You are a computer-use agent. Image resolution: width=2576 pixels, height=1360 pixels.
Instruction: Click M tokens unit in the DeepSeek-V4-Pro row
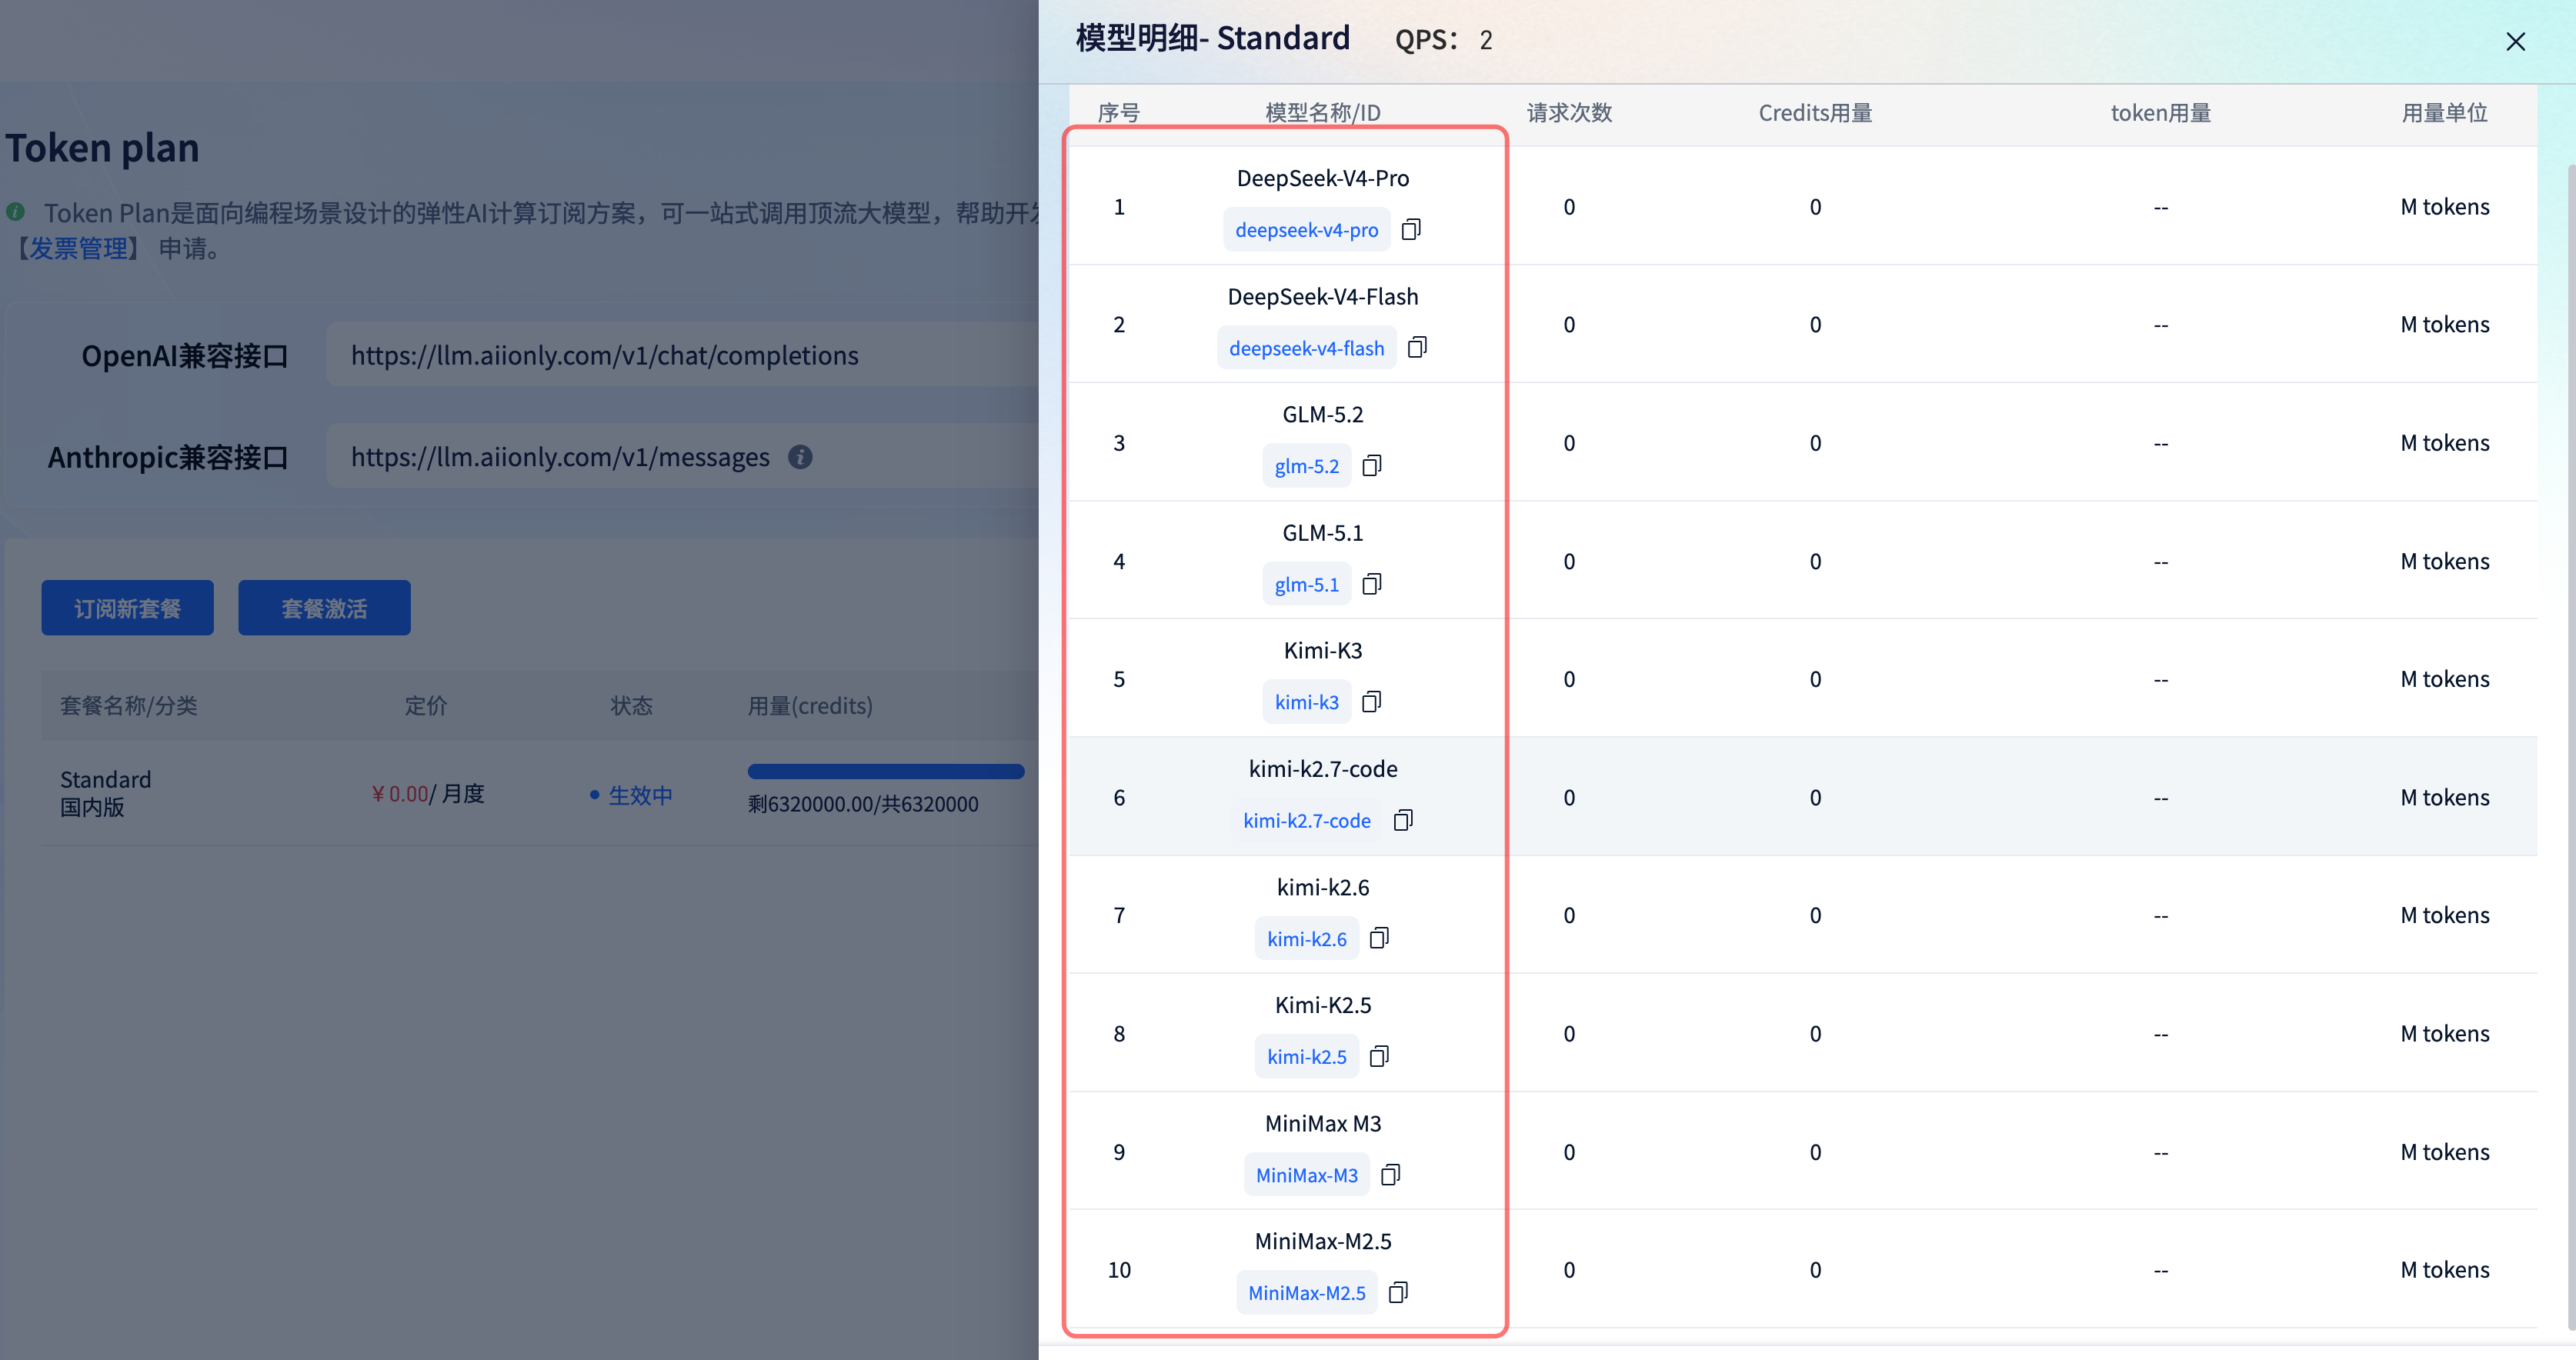tap(2444, 207)
